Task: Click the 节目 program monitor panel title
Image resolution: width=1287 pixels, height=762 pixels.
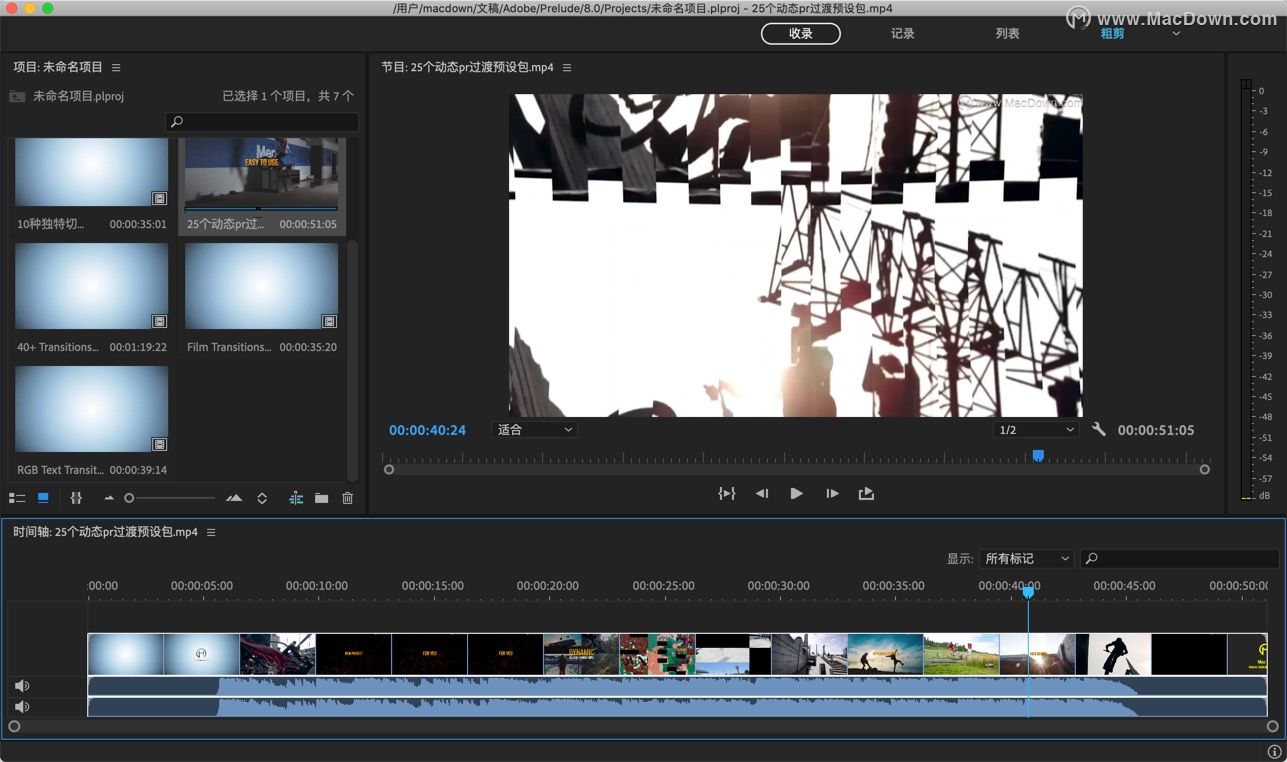Action: point(467,67)
